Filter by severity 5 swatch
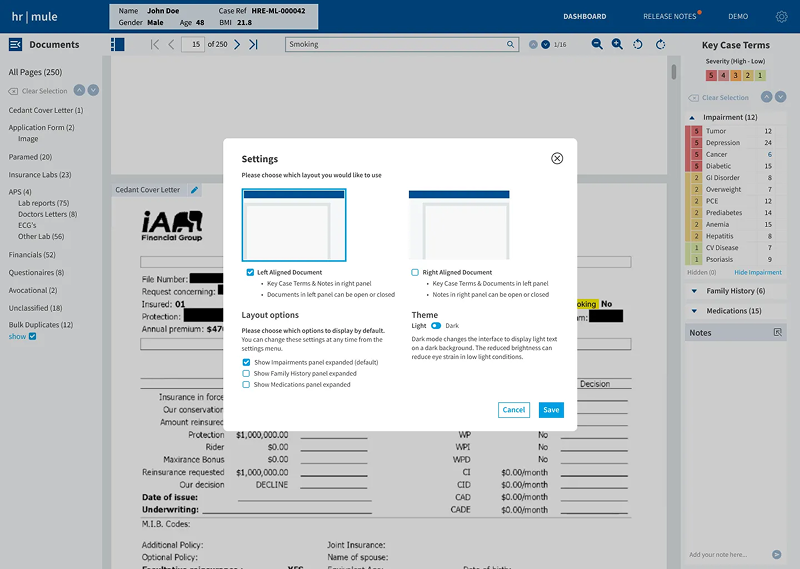The image size is (800, 569). click(x=711, y=76)
